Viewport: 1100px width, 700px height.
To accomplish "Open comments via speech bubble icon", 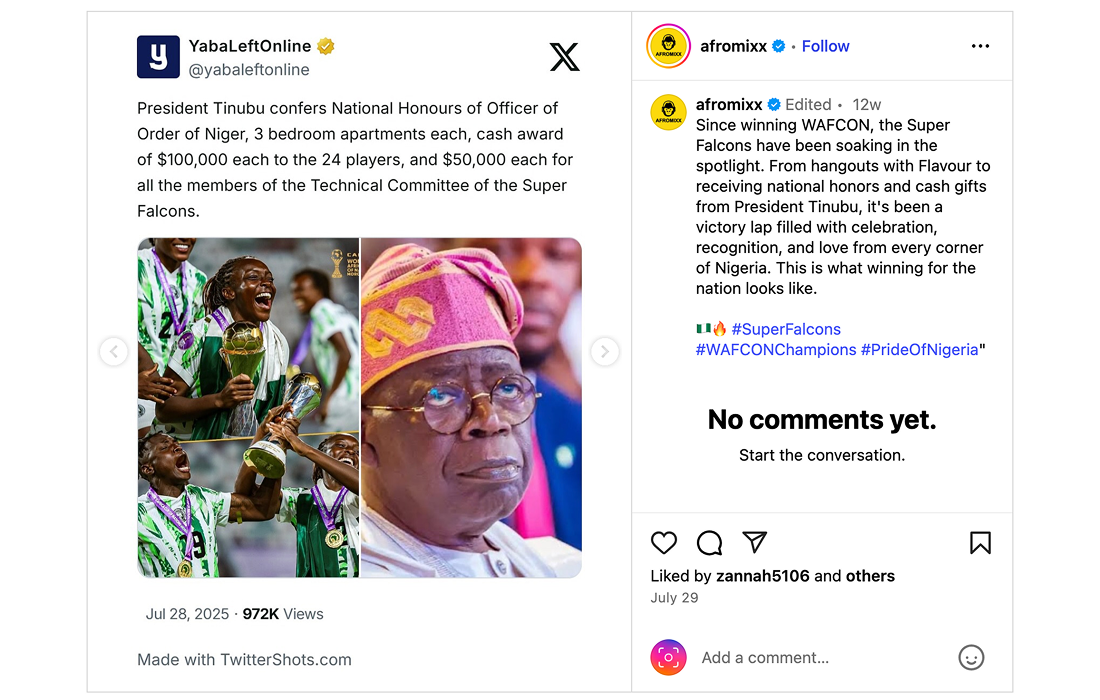I will (709, 543).
